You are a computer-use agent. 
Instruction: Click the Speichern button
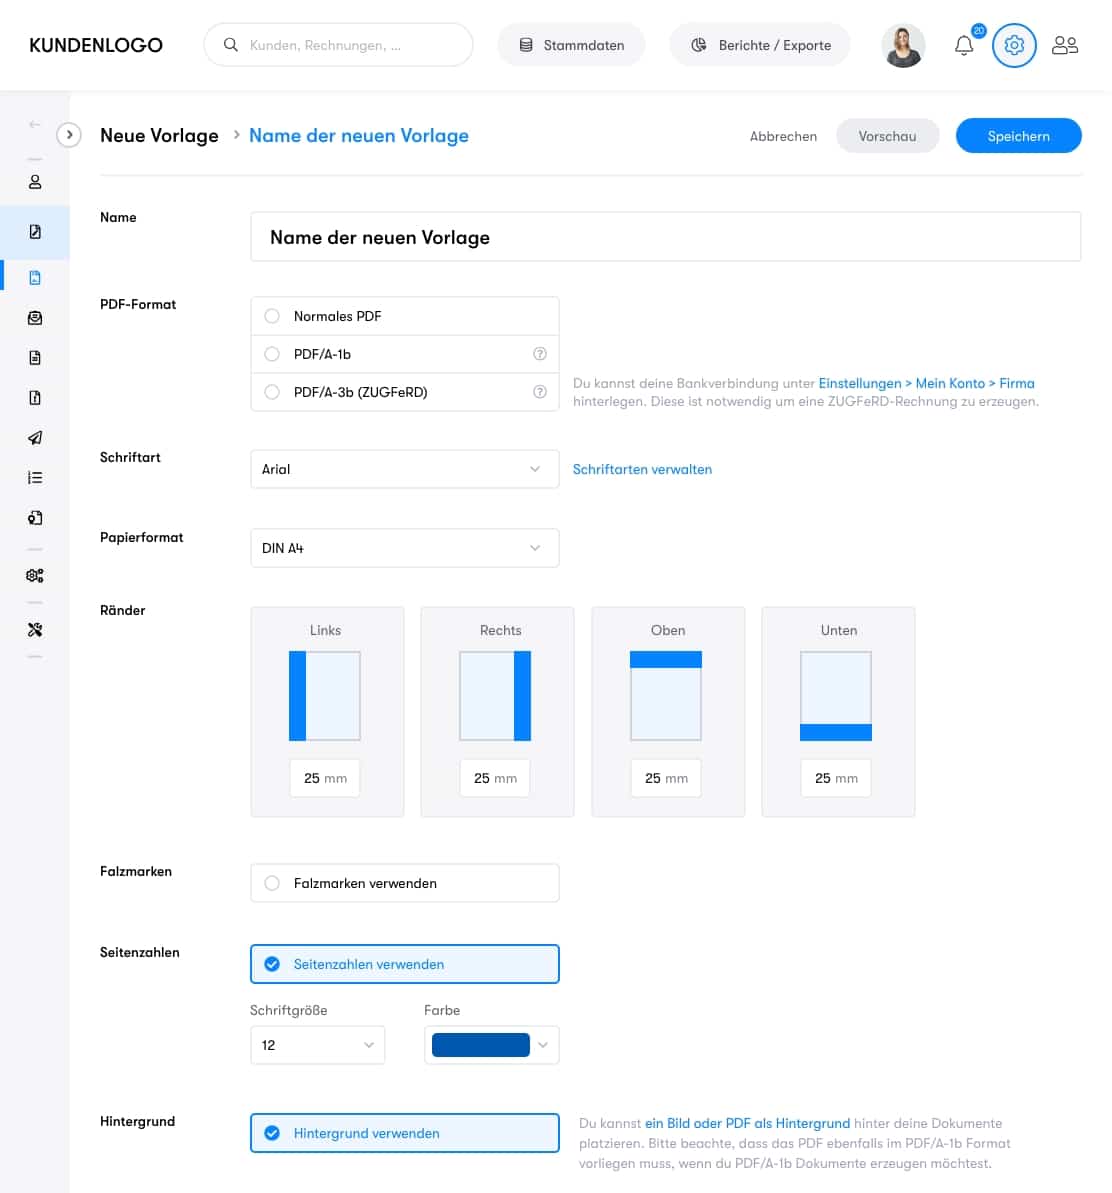[1018, 136]
